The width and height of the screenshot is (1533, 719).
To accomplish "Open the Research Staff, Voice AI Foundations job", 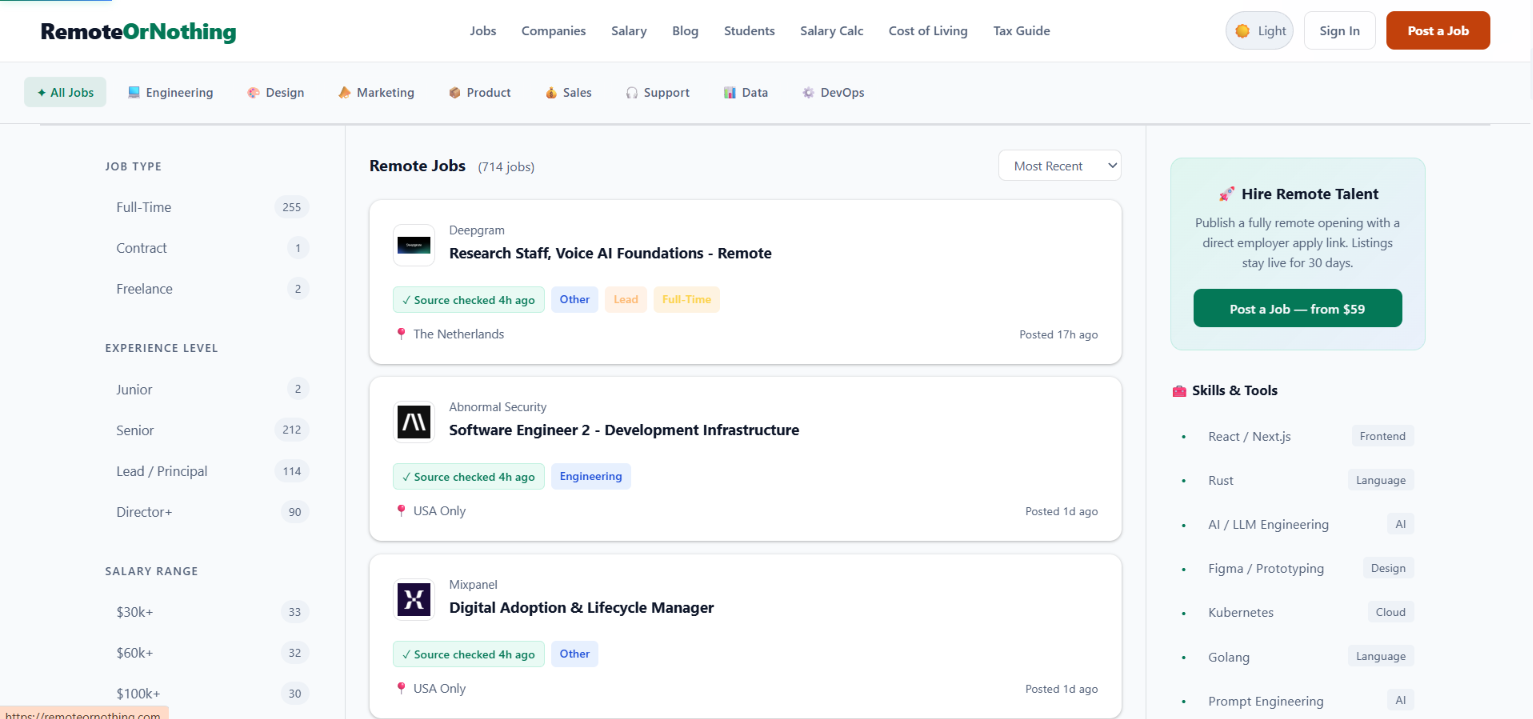I will click(x=610, y=253).
